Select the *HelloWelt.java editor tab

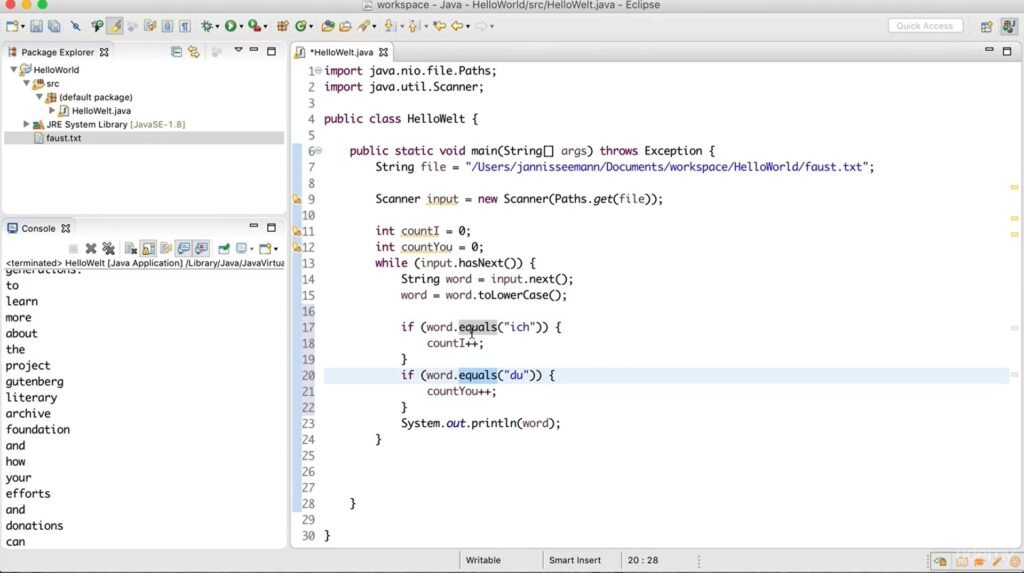click(341, 52)
